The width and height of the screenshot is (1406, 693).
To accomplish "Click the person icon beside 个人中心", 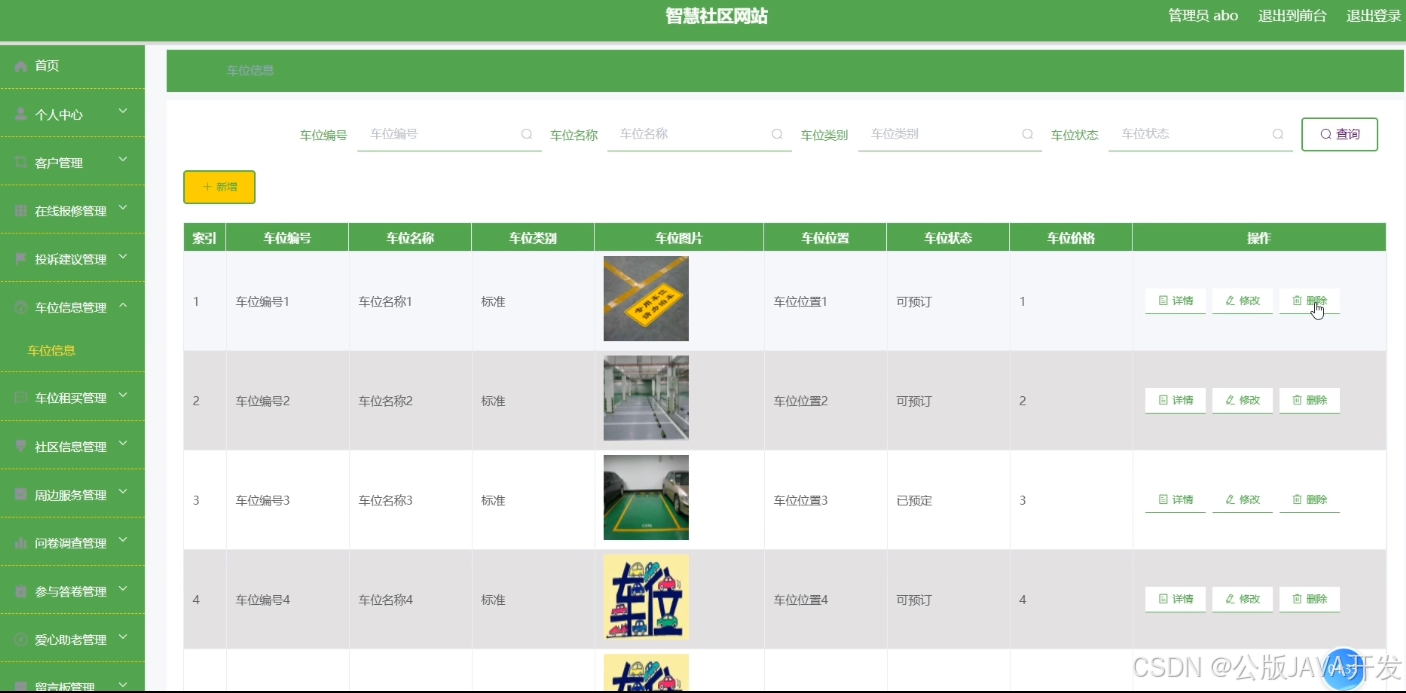I will (21, 114).
